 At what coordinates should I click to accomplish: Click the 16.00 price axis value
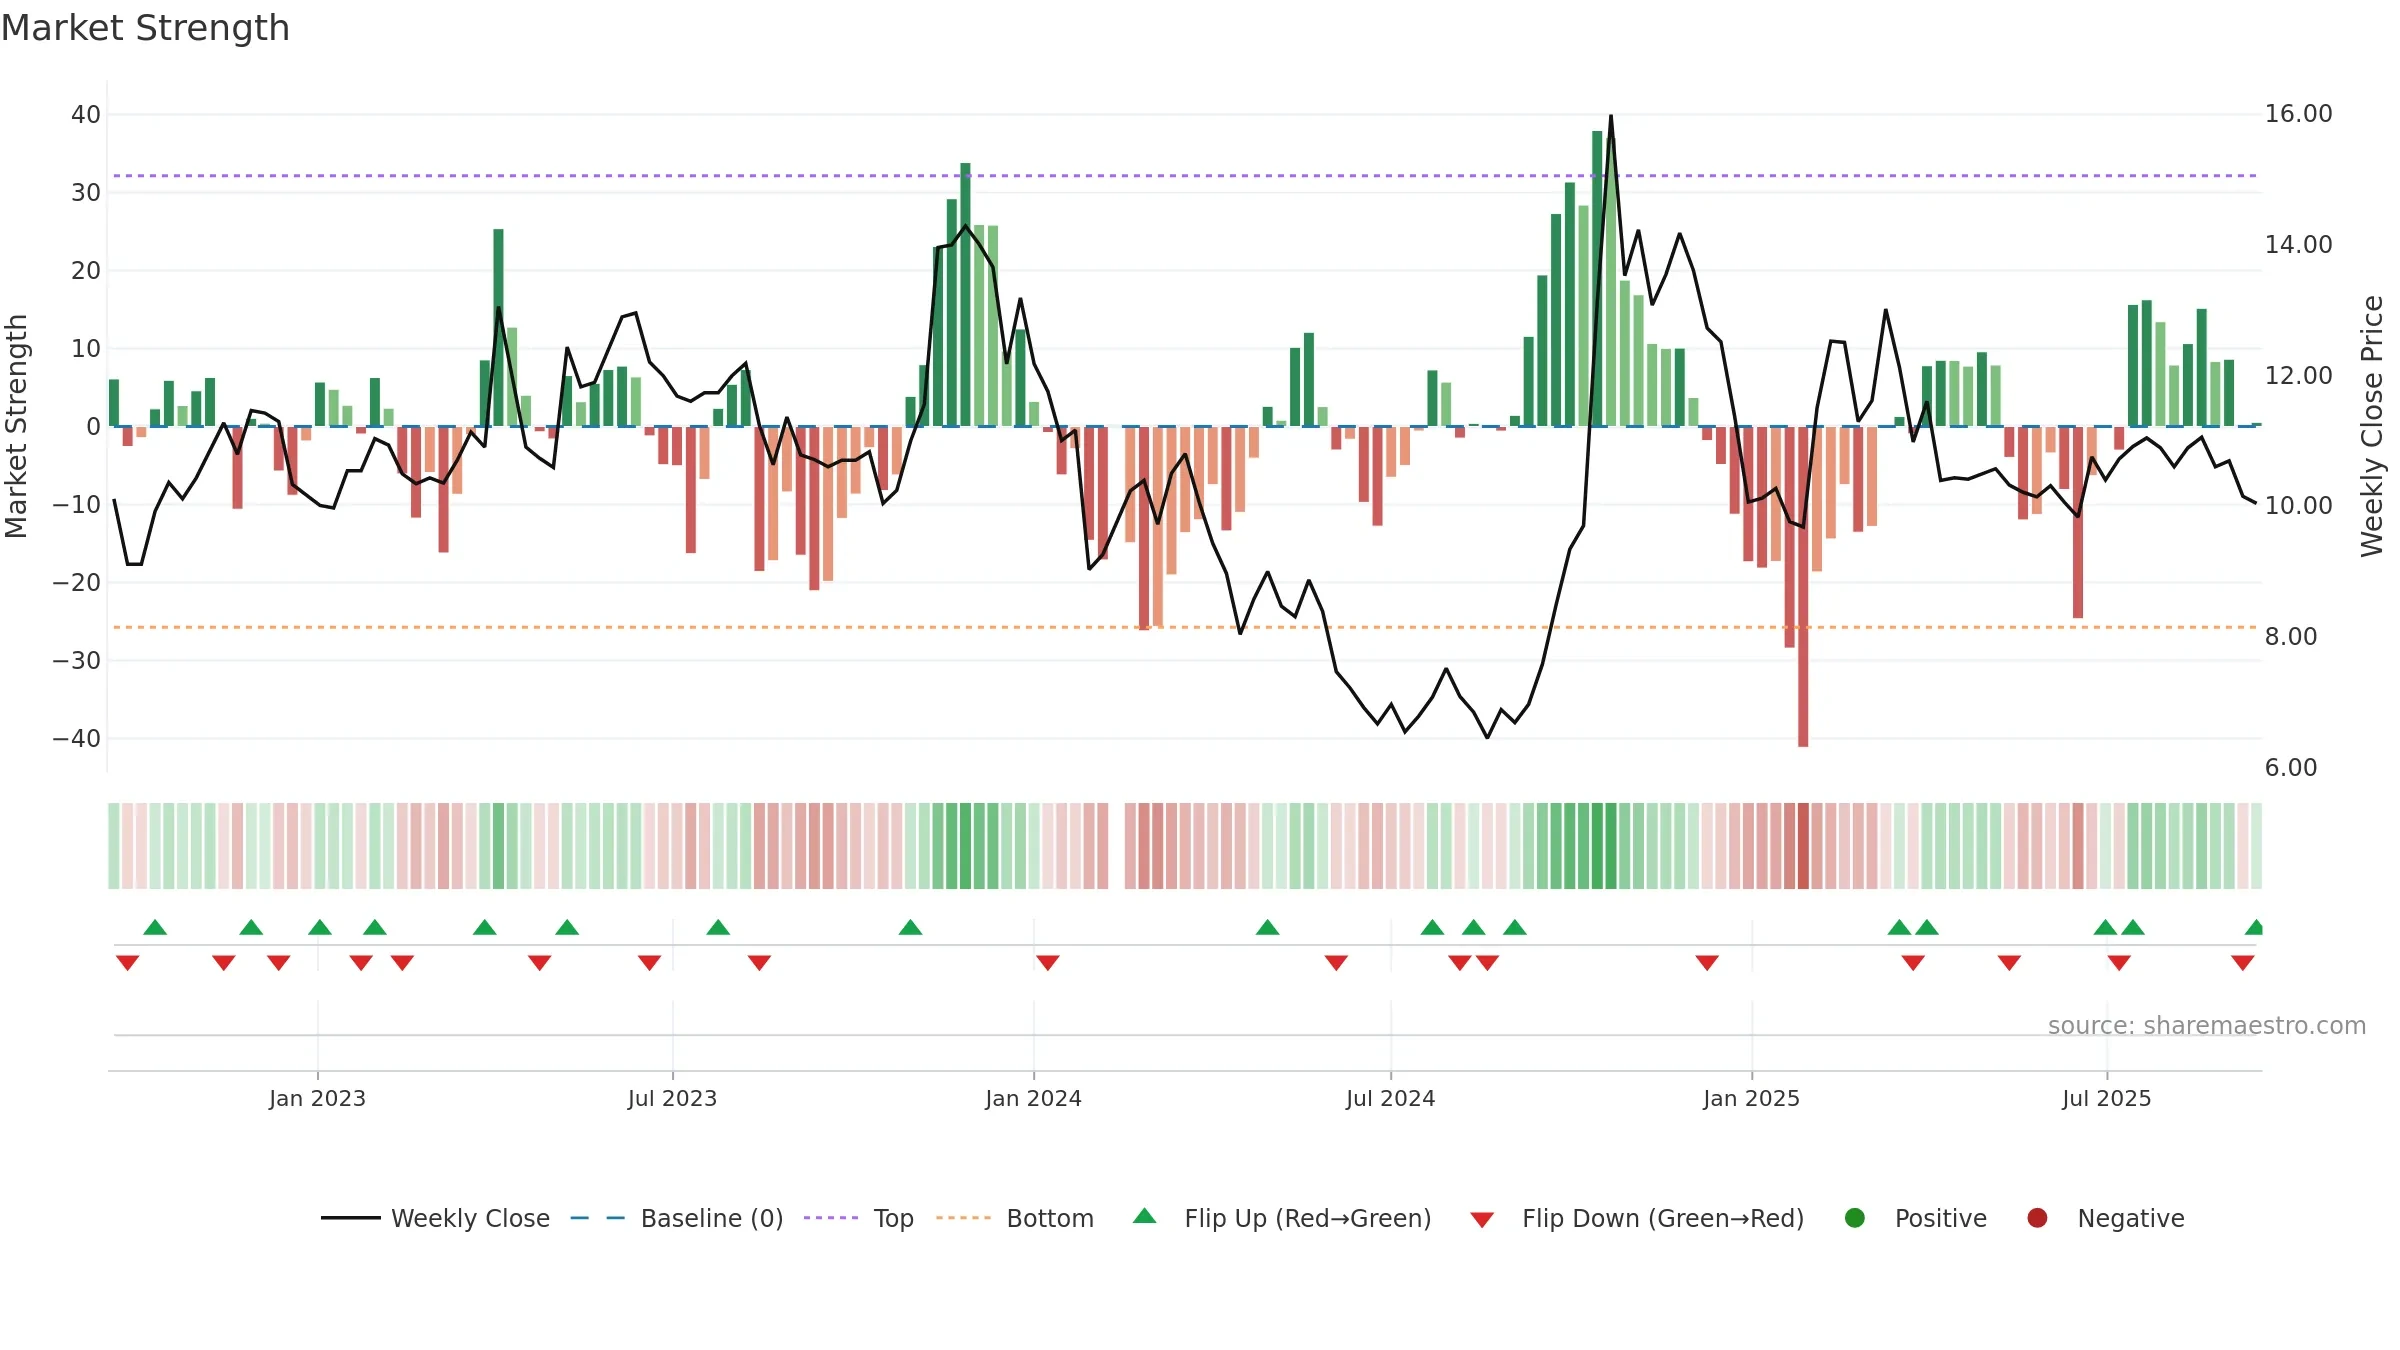(x=2298, y=114)
